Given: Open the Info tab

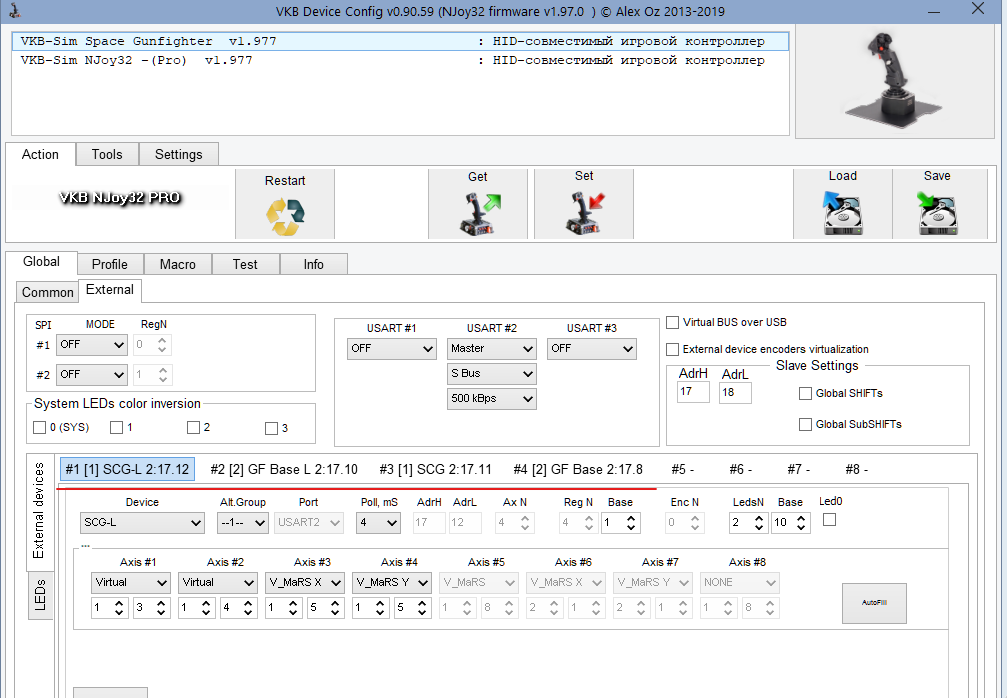Looking at the screenshot, I should pos(313,264).
